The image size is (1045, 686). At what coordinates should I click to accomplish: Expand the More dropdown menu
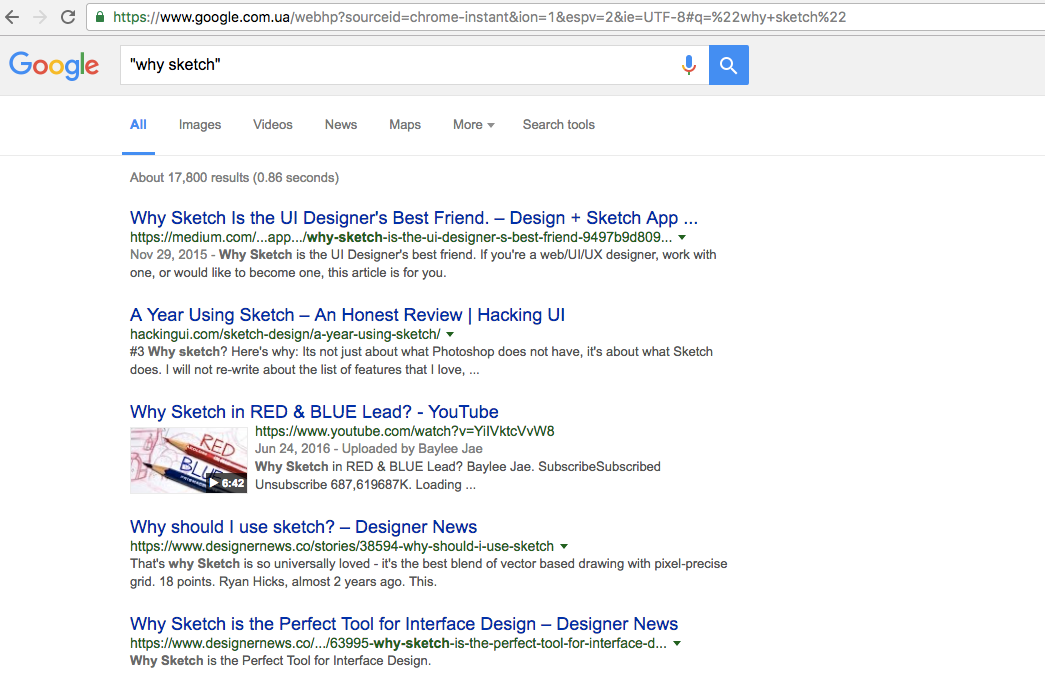coord(473,125)
